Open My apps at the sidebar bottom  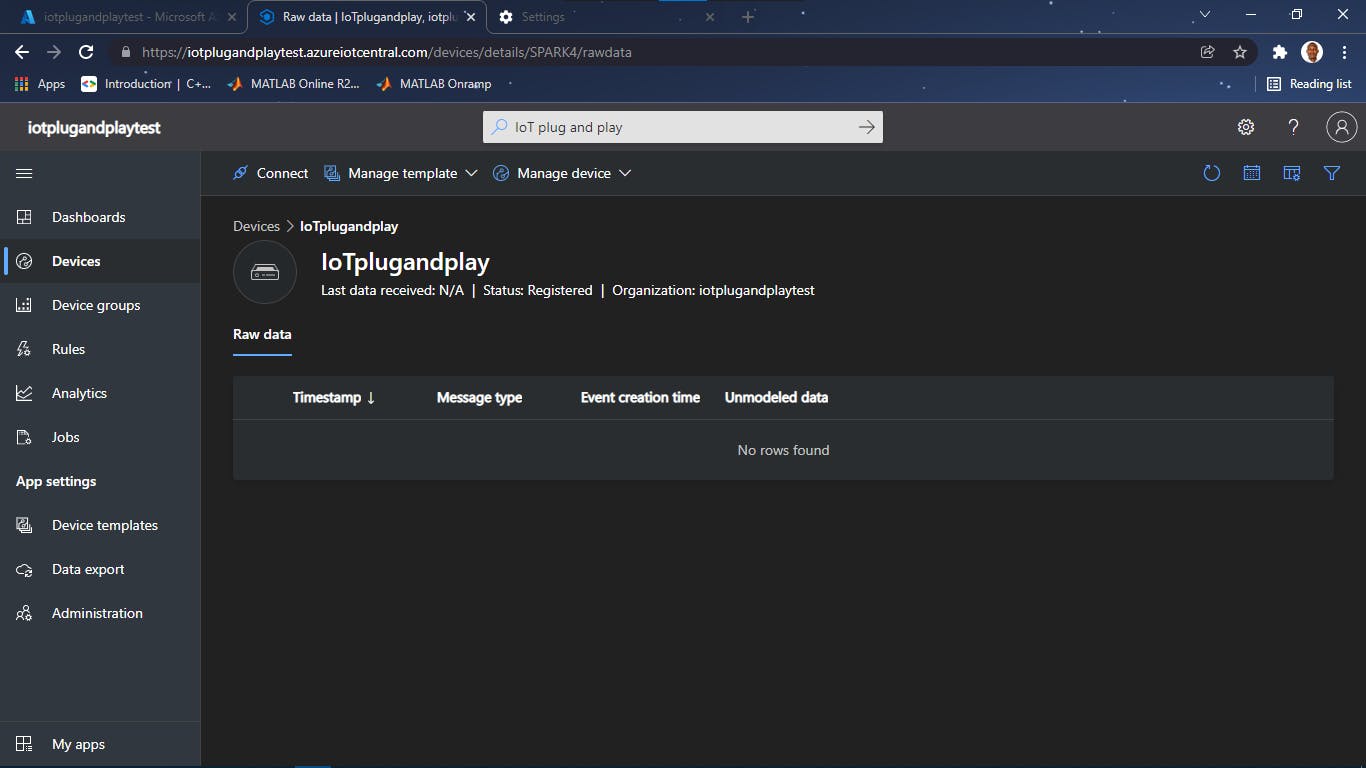click(100, 744)
